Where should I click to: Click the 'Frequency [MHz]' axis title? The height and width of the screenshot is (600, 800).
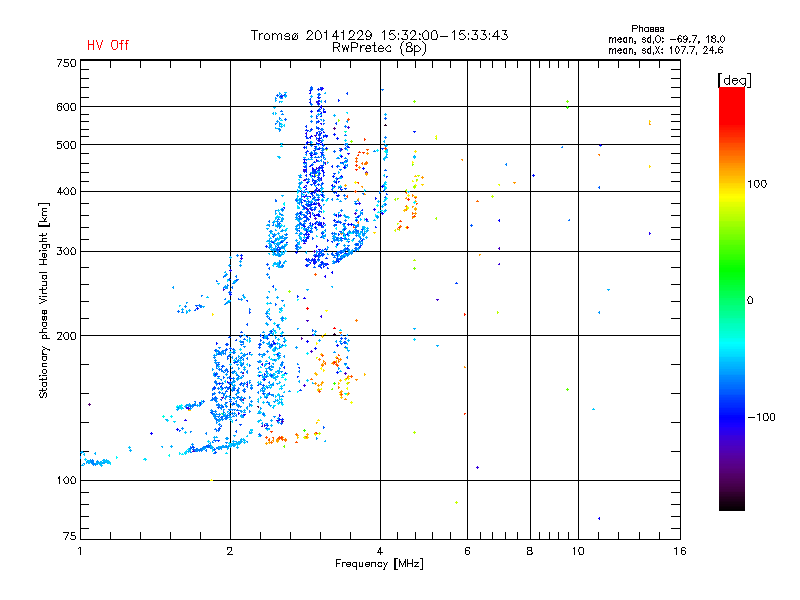[x=379, y=564]
